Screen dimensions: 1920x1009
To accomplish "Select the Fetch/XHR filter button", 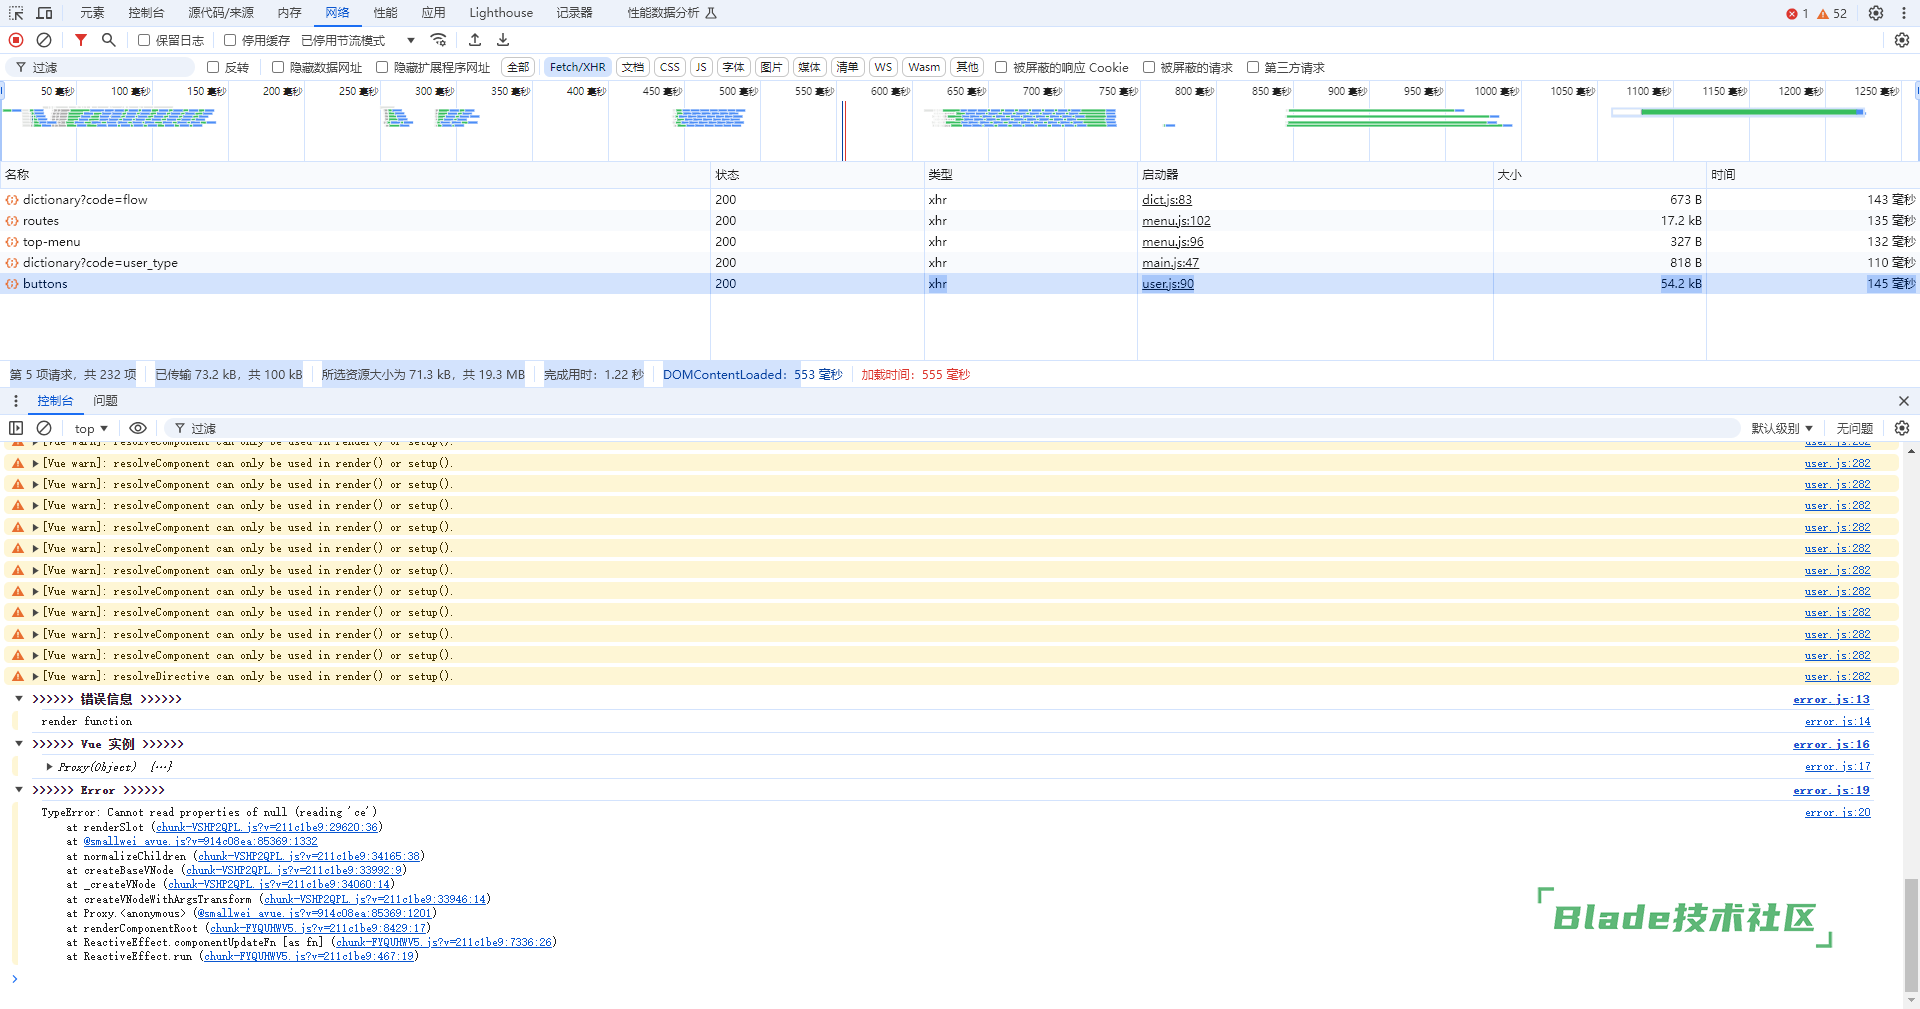I will (x=577, y=67).
